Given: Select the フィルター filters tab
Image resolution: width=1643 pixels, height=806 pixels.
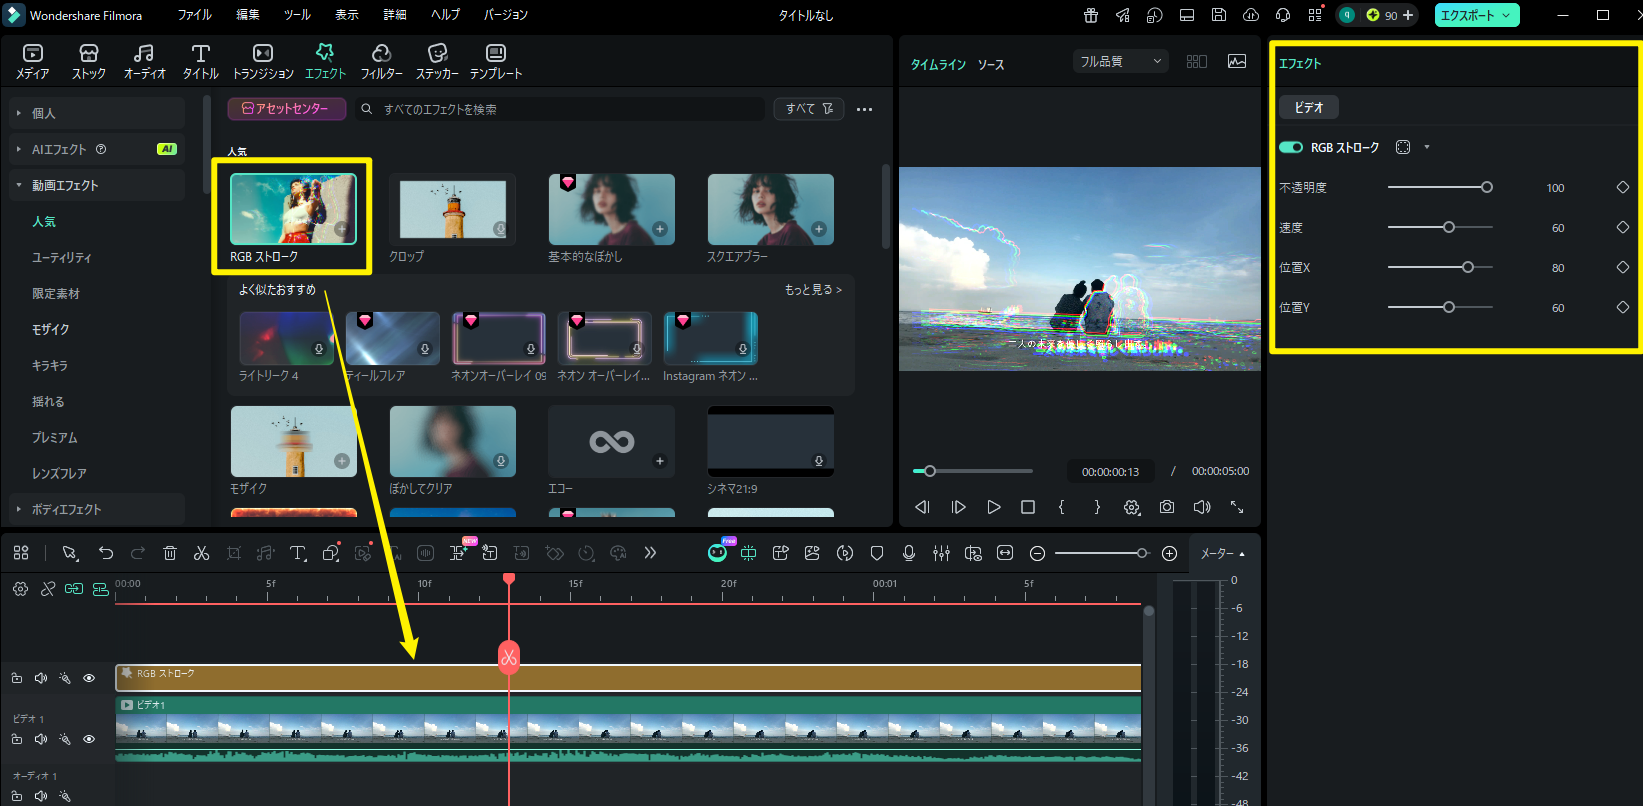Looking at the screenshot, I should [x=381, y=61].
